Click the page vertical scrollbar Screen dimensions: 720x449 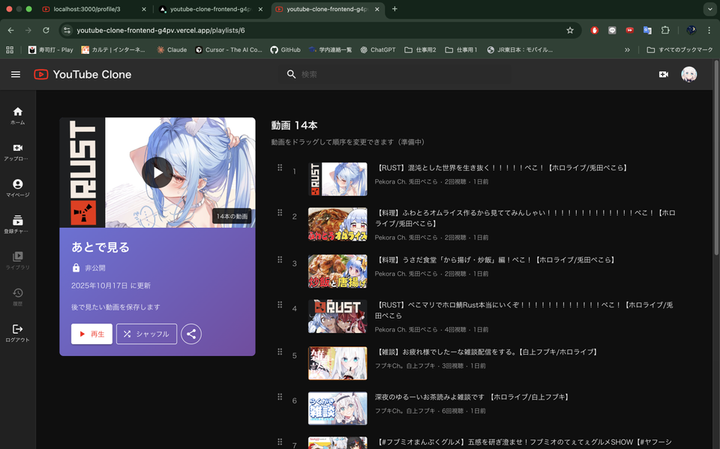716,158
